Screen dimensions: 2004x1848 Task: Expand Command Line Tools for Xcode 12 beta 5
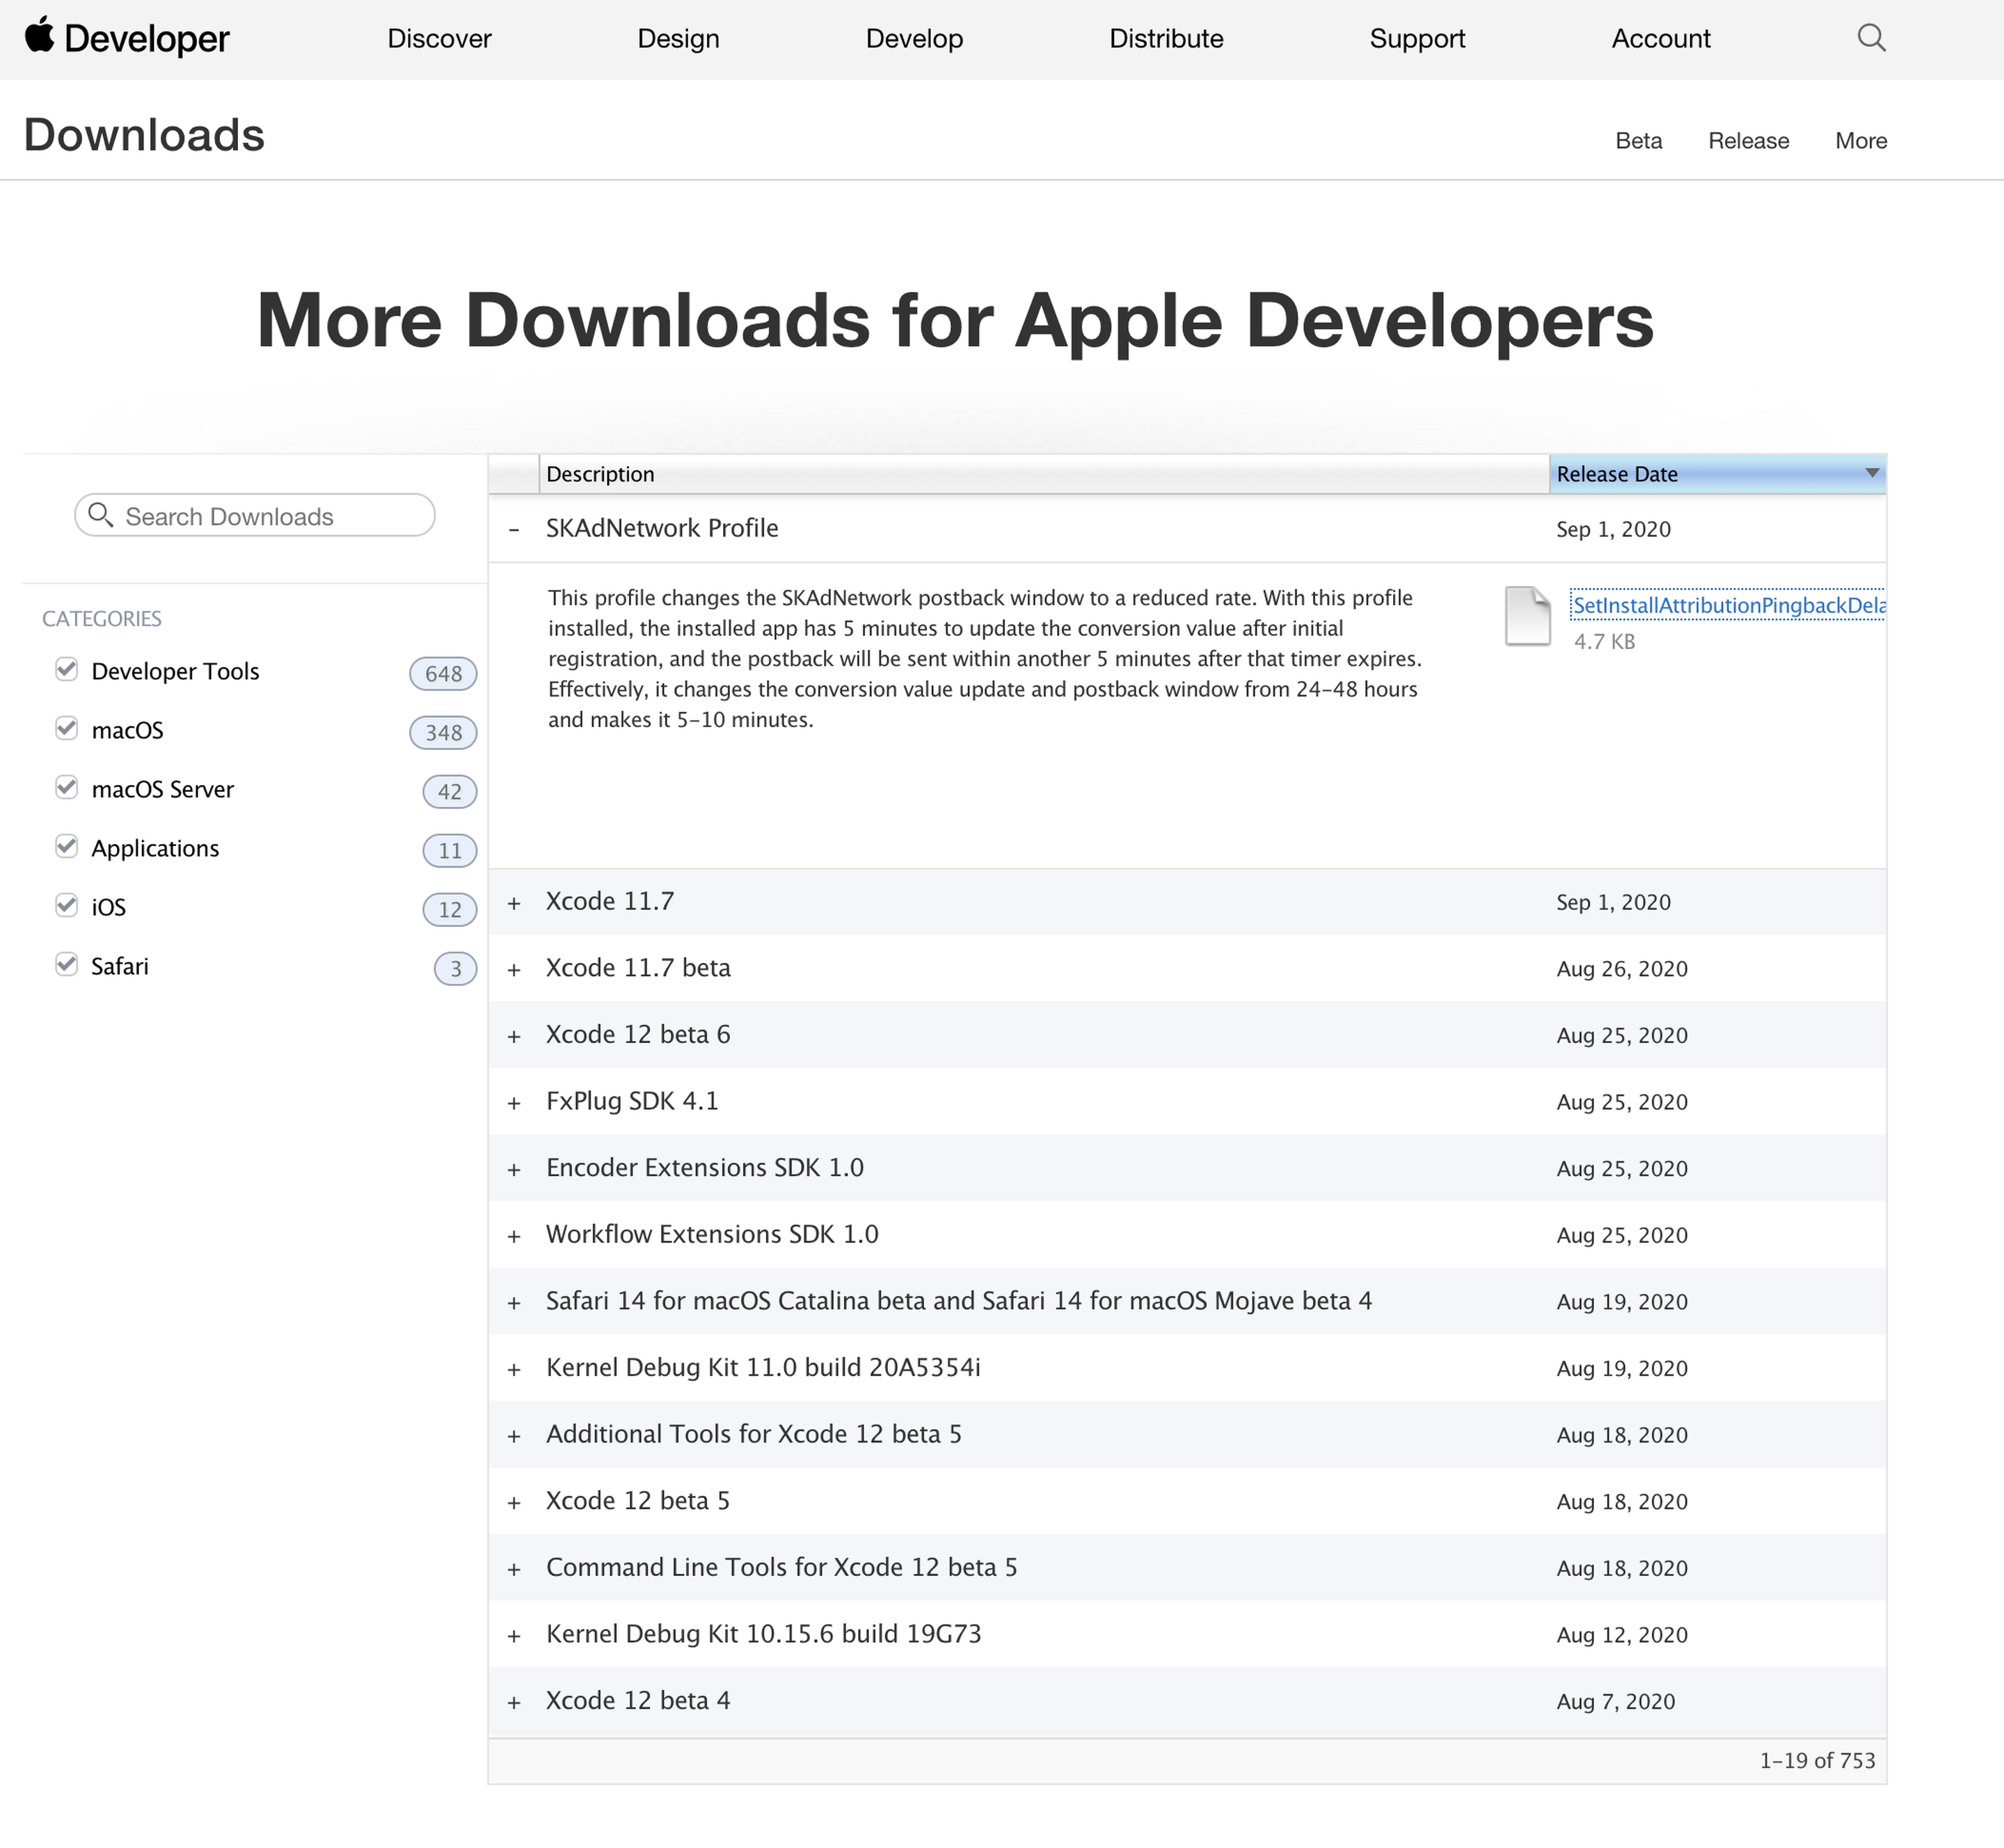514,1569
